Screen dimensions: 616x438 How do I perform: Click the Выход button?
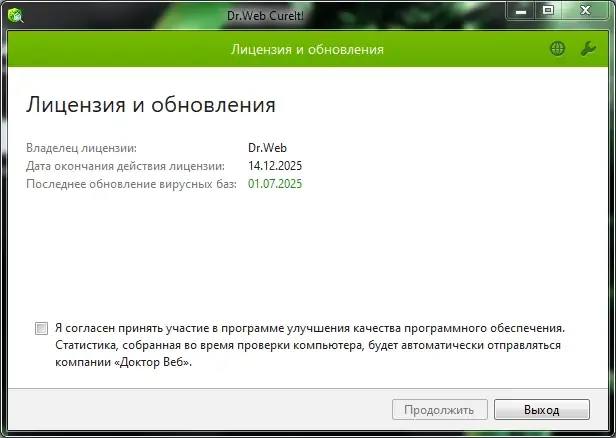coord(542,410)
